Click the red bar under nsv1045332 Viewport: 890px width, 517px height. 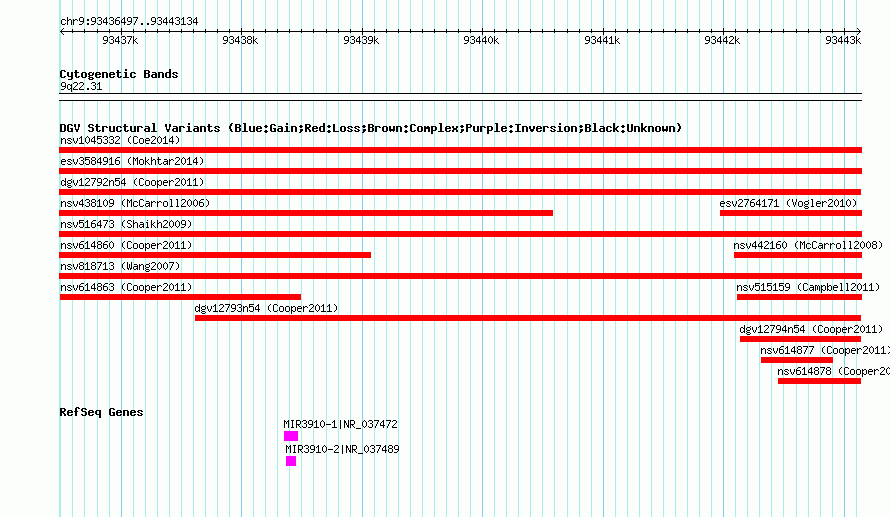(x=460, y=150)
